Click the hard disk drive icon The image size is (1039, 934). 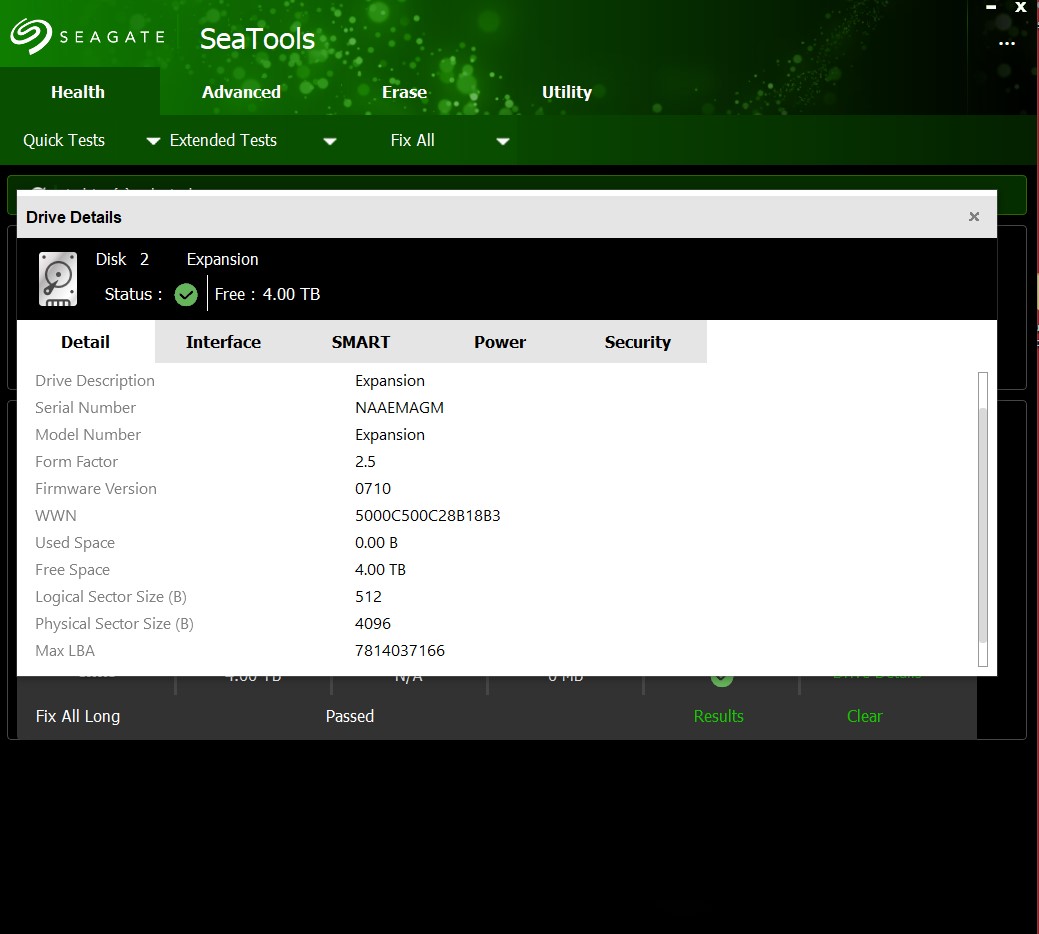(58, 278)
